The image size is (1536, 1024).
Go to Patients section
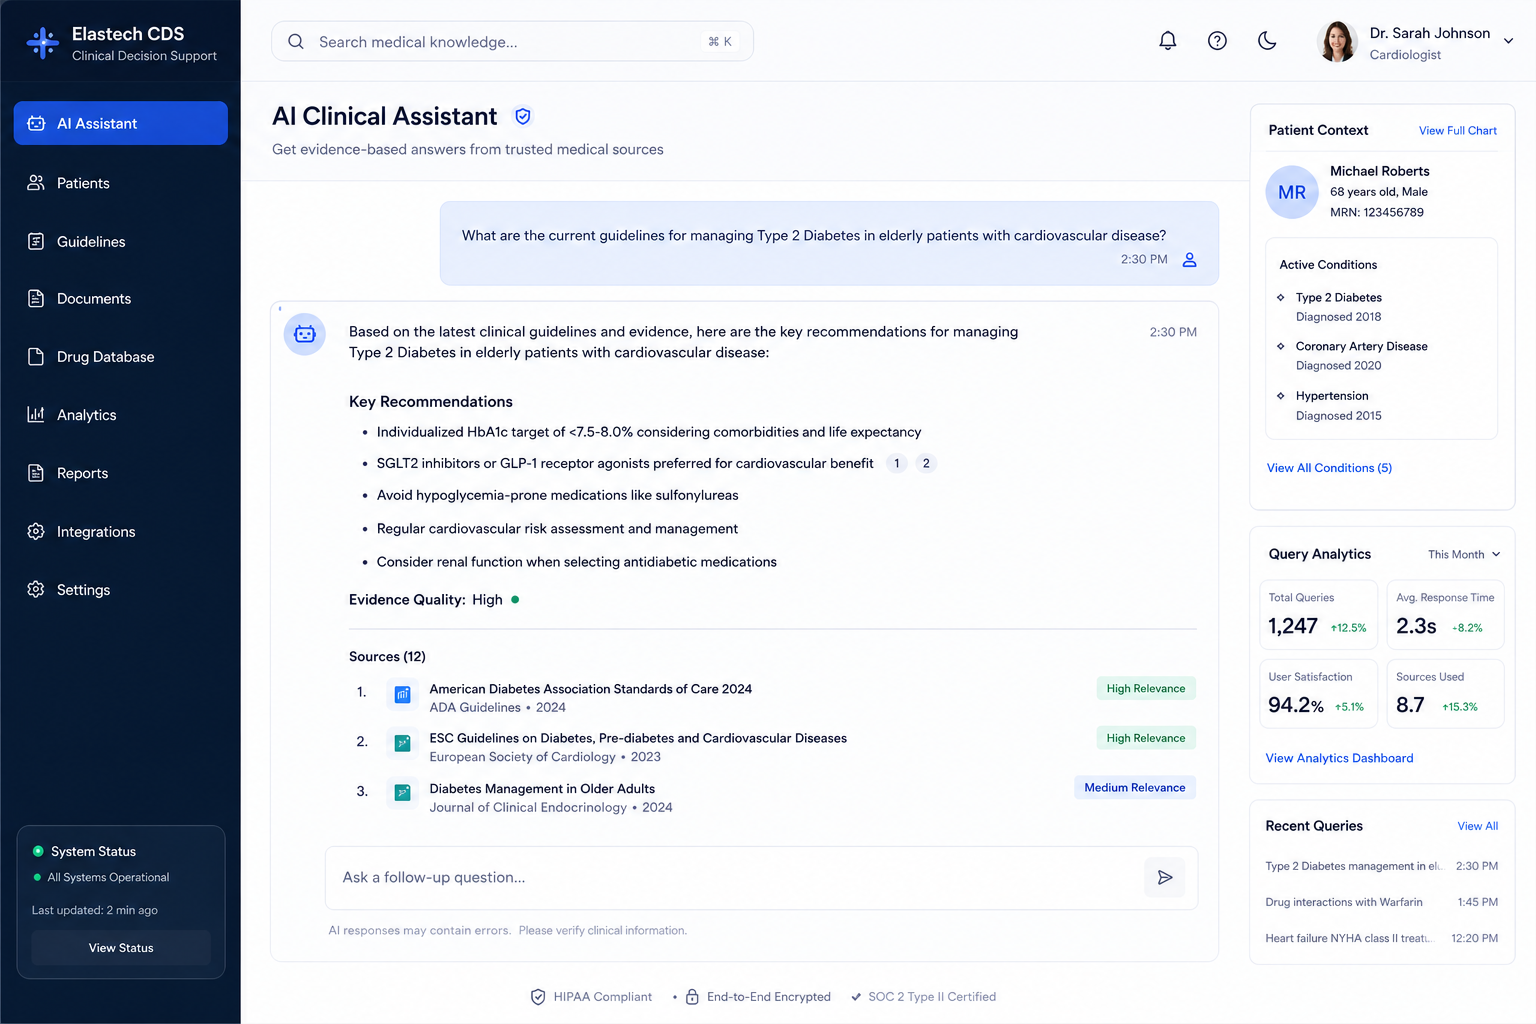point(121,183)
